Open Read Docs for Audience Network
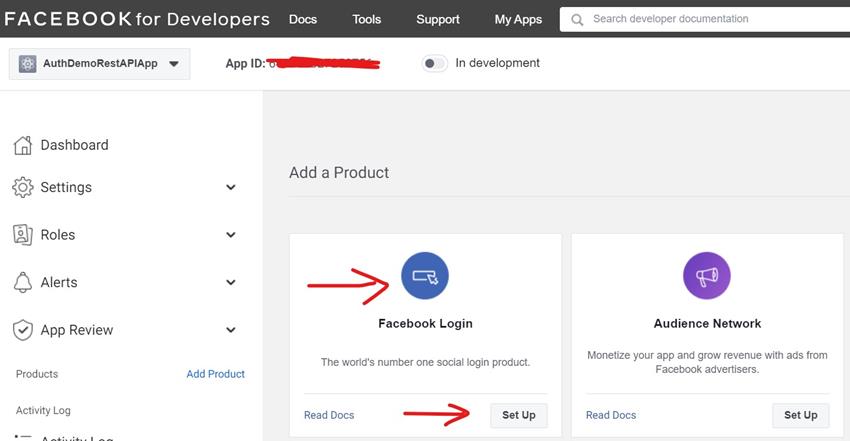850x441 pixels. point(611,415)
